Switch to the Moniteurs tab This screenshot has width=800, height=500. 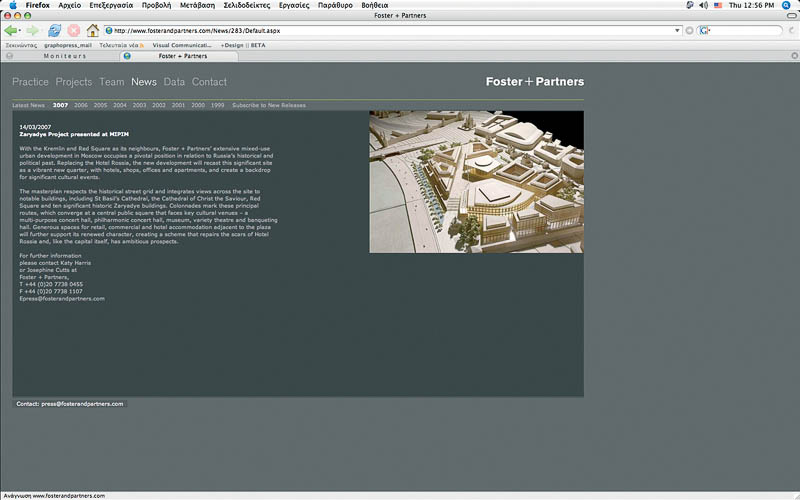pyautogui.click(x=65, y=56)
